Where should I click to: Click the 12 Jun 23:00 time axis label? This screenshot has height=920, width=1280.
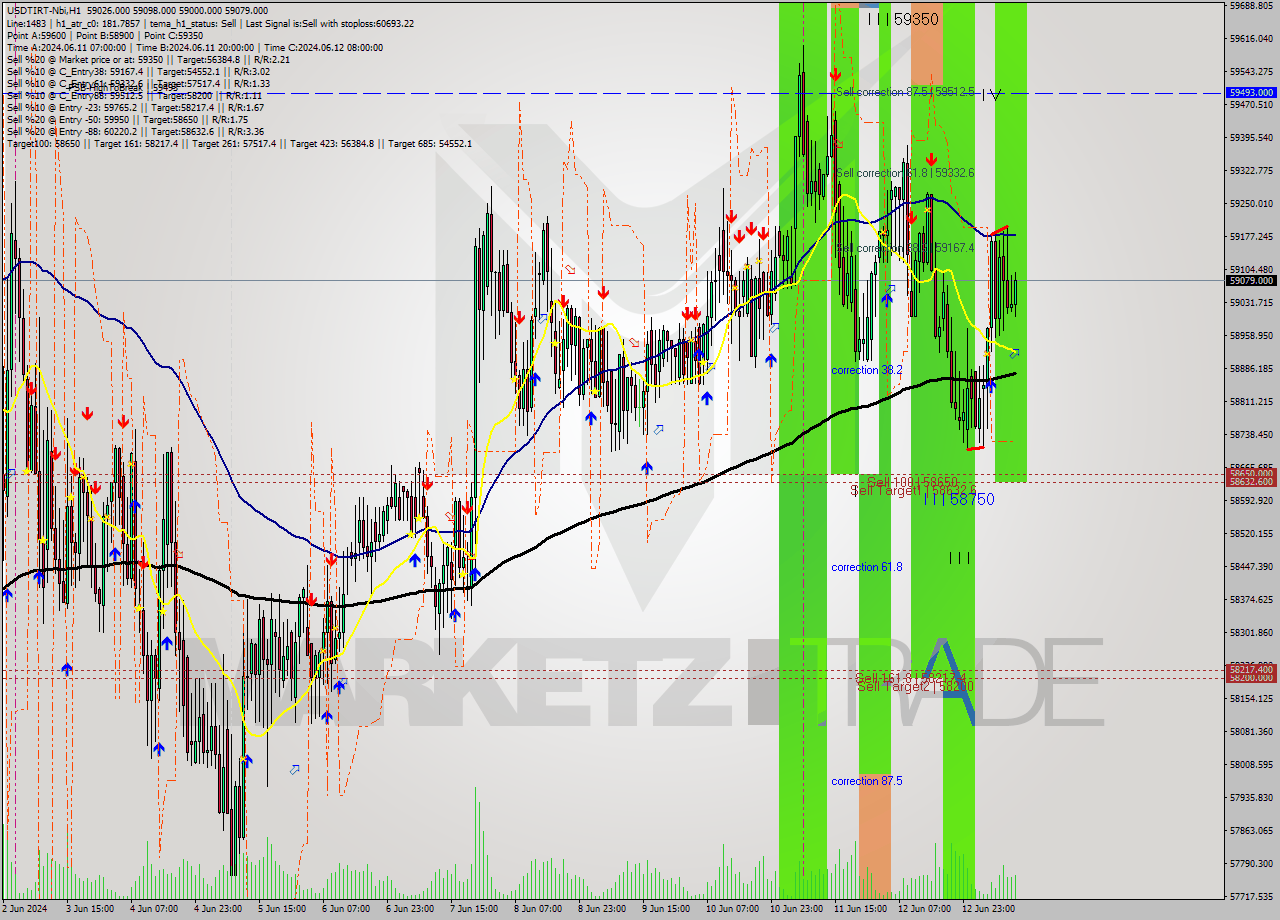pyautogui.click(x=987, y=909)
